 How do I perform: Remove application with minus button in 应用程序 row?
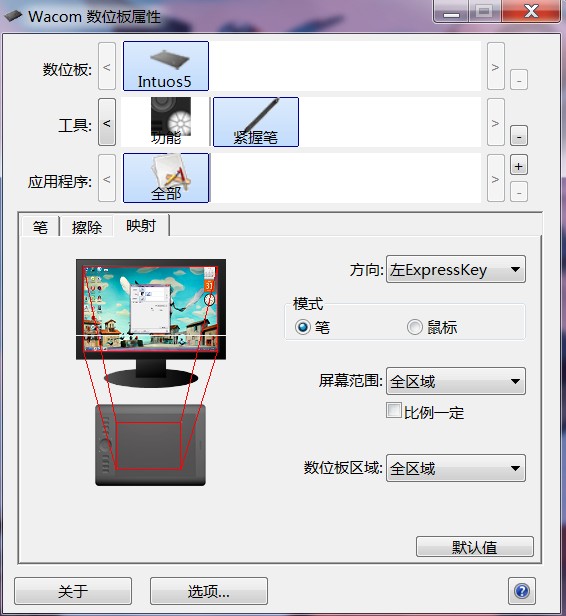519,192
